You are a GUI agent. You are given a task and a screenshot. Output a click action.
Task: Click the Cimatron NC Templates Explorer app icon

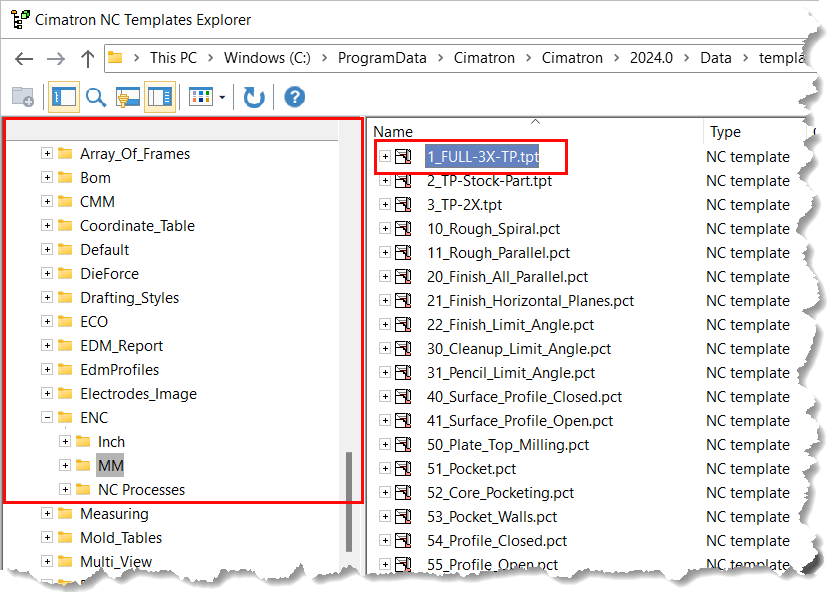point(20,19)
